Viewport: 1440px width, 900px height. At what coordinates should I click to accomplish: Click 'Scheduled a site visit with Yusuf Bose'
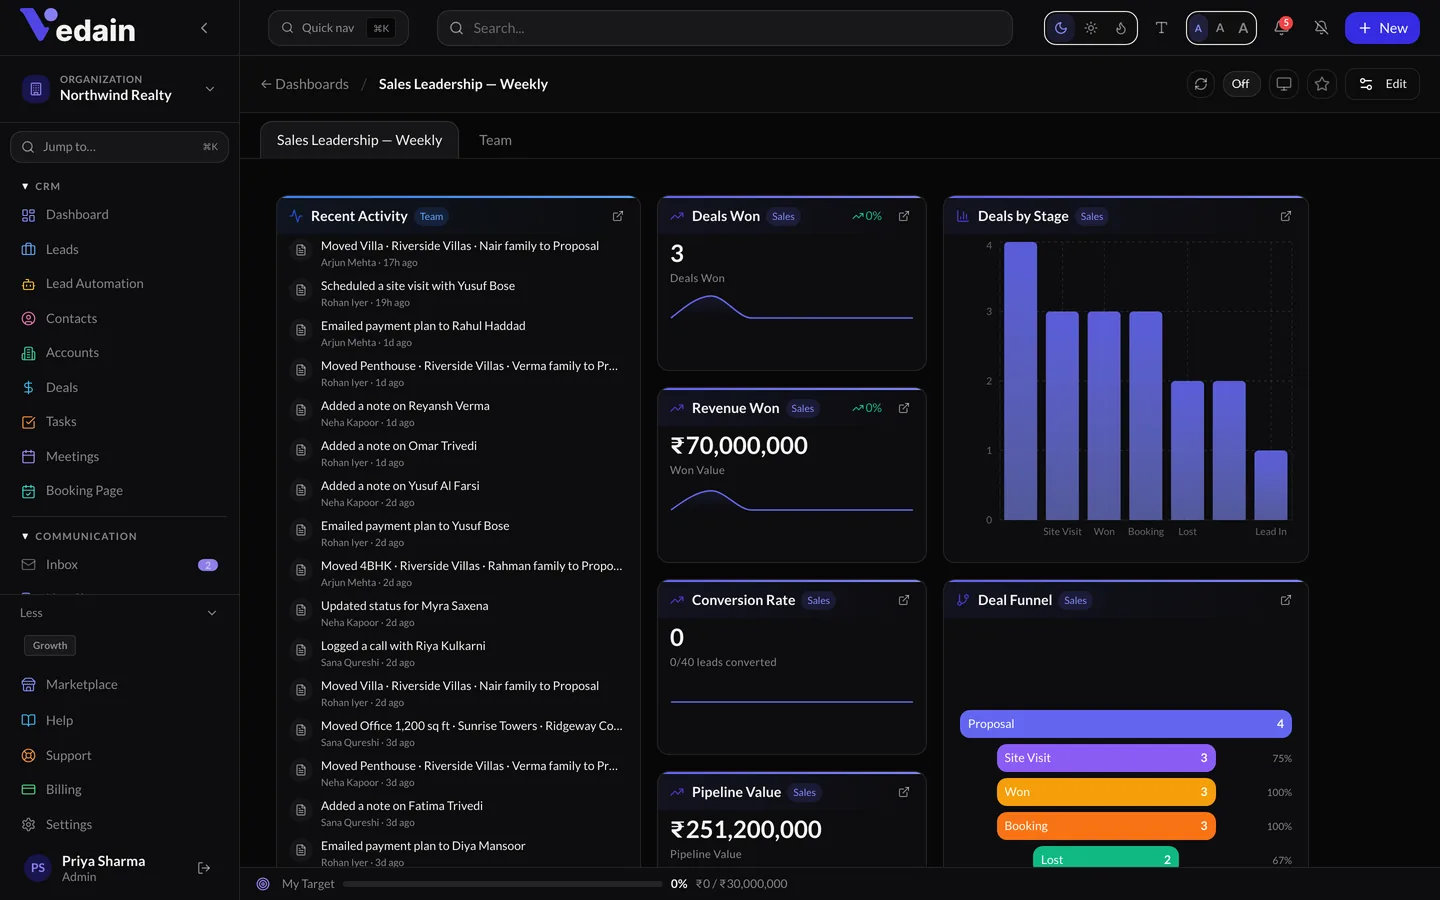[418, 286]
